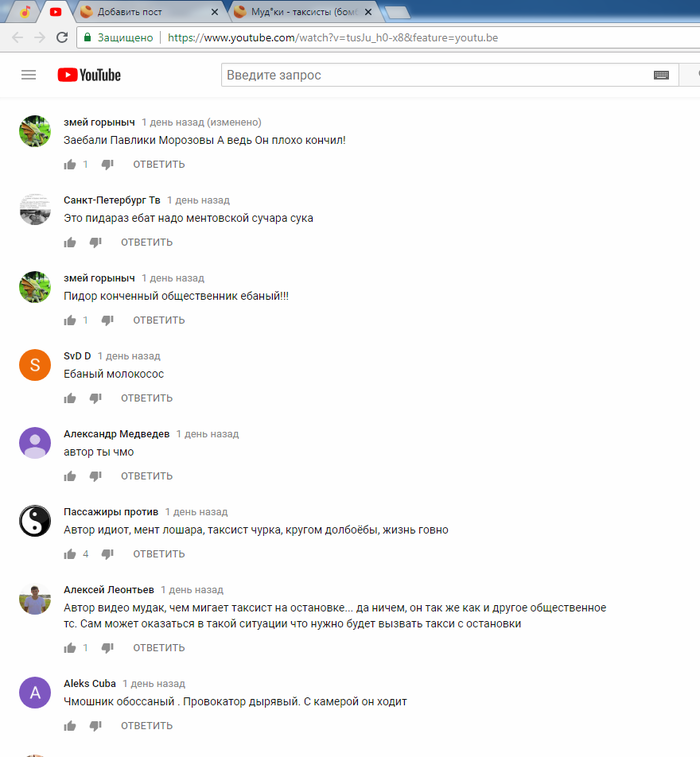Reply to Aleks Cuba's comment
The height and width of the screenshot is (757, 700).
pos(147,726)
